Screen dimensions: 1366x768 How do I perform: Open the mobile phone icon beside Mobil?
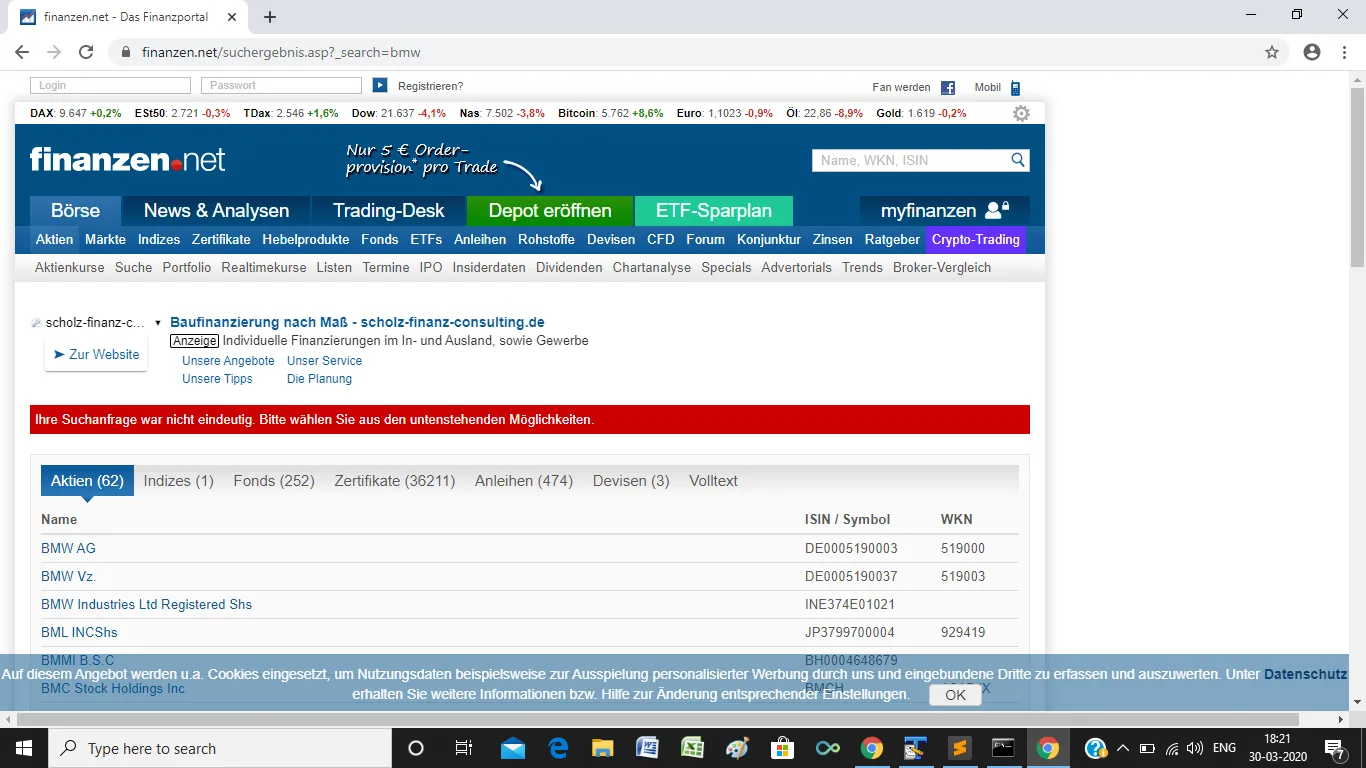click(x=1015, y=88)
